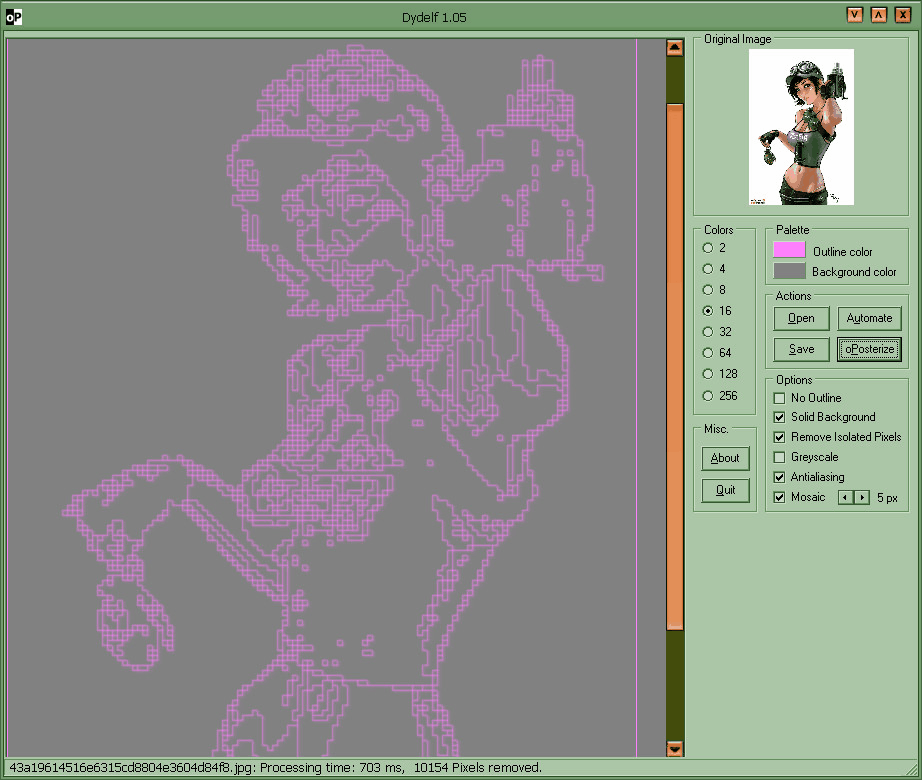Image resolution: width=922 pixels, height=780 pixels.
Task: Open the About dialog
Action: tap(725, 458)
